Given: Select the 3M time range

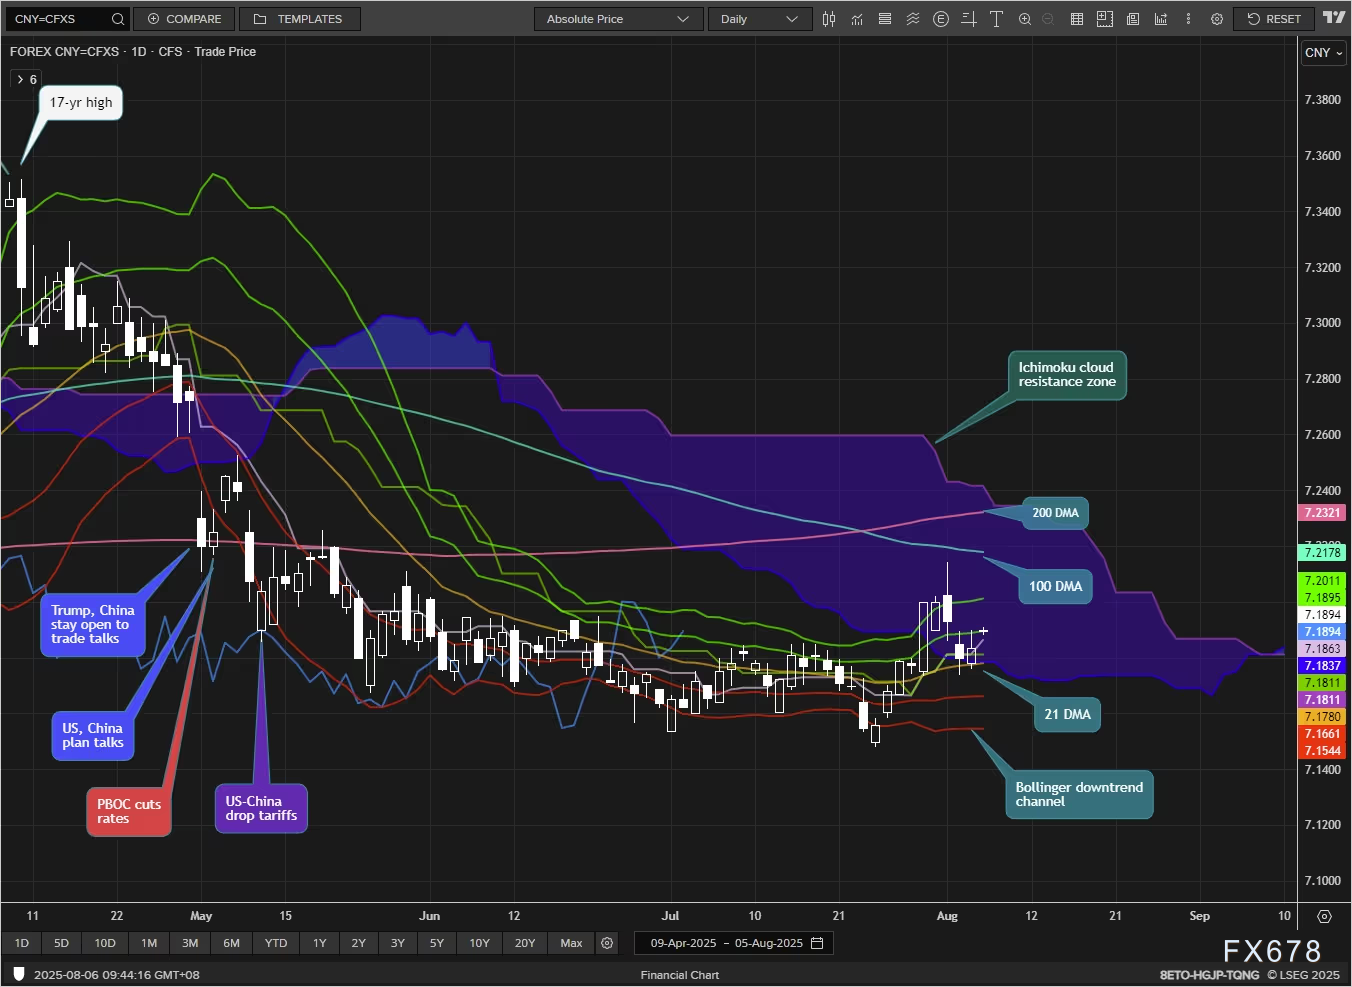Looking at the screenshot, I should click(190, 943).
